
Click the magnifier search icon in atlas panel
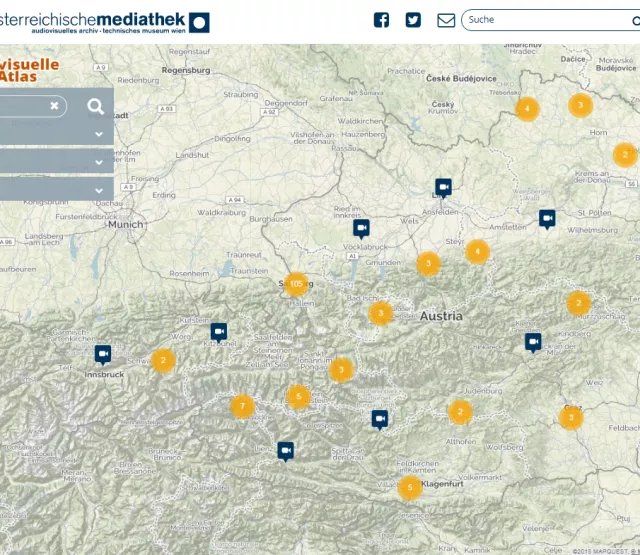tap(95, 106)
